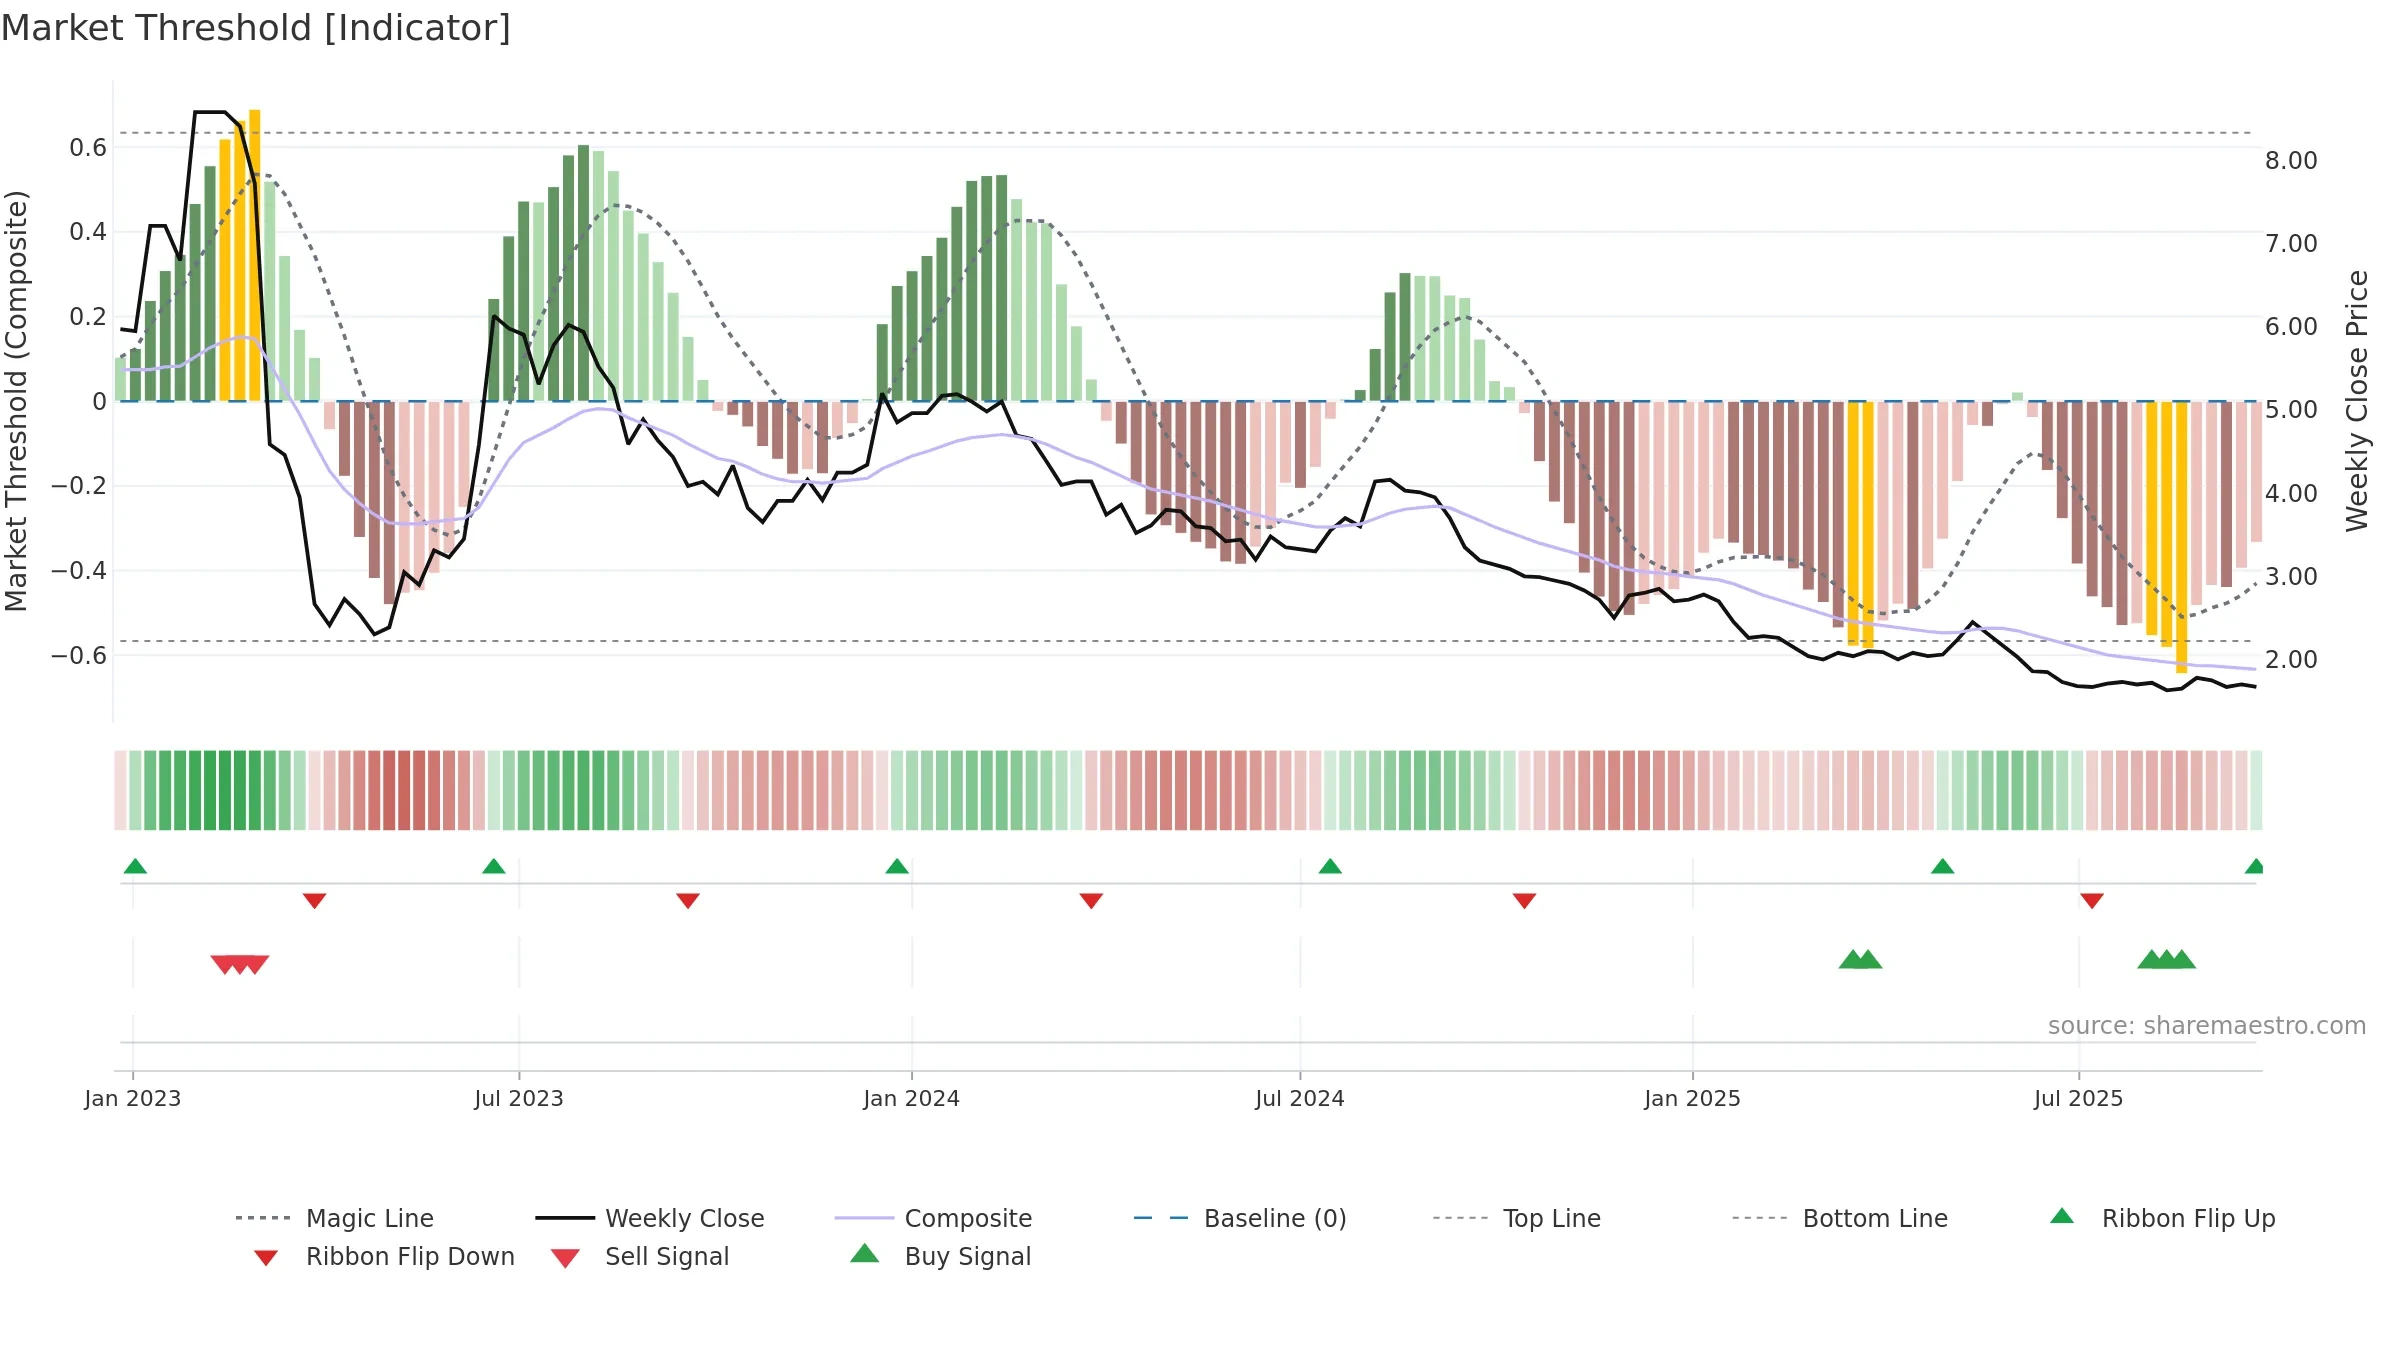Screen dimensions: 2400x1350
Task: Click the Jul 2024 x-axis label
Action: point(1300,1099)
